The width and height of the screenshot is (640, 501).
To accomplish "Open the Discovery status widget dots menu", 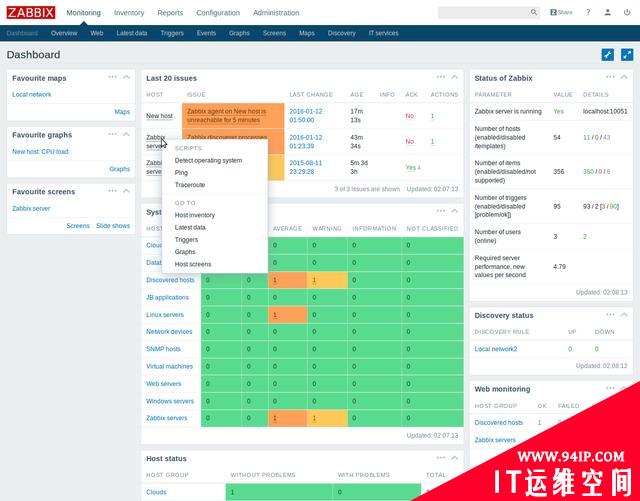I will click(610, 315).
